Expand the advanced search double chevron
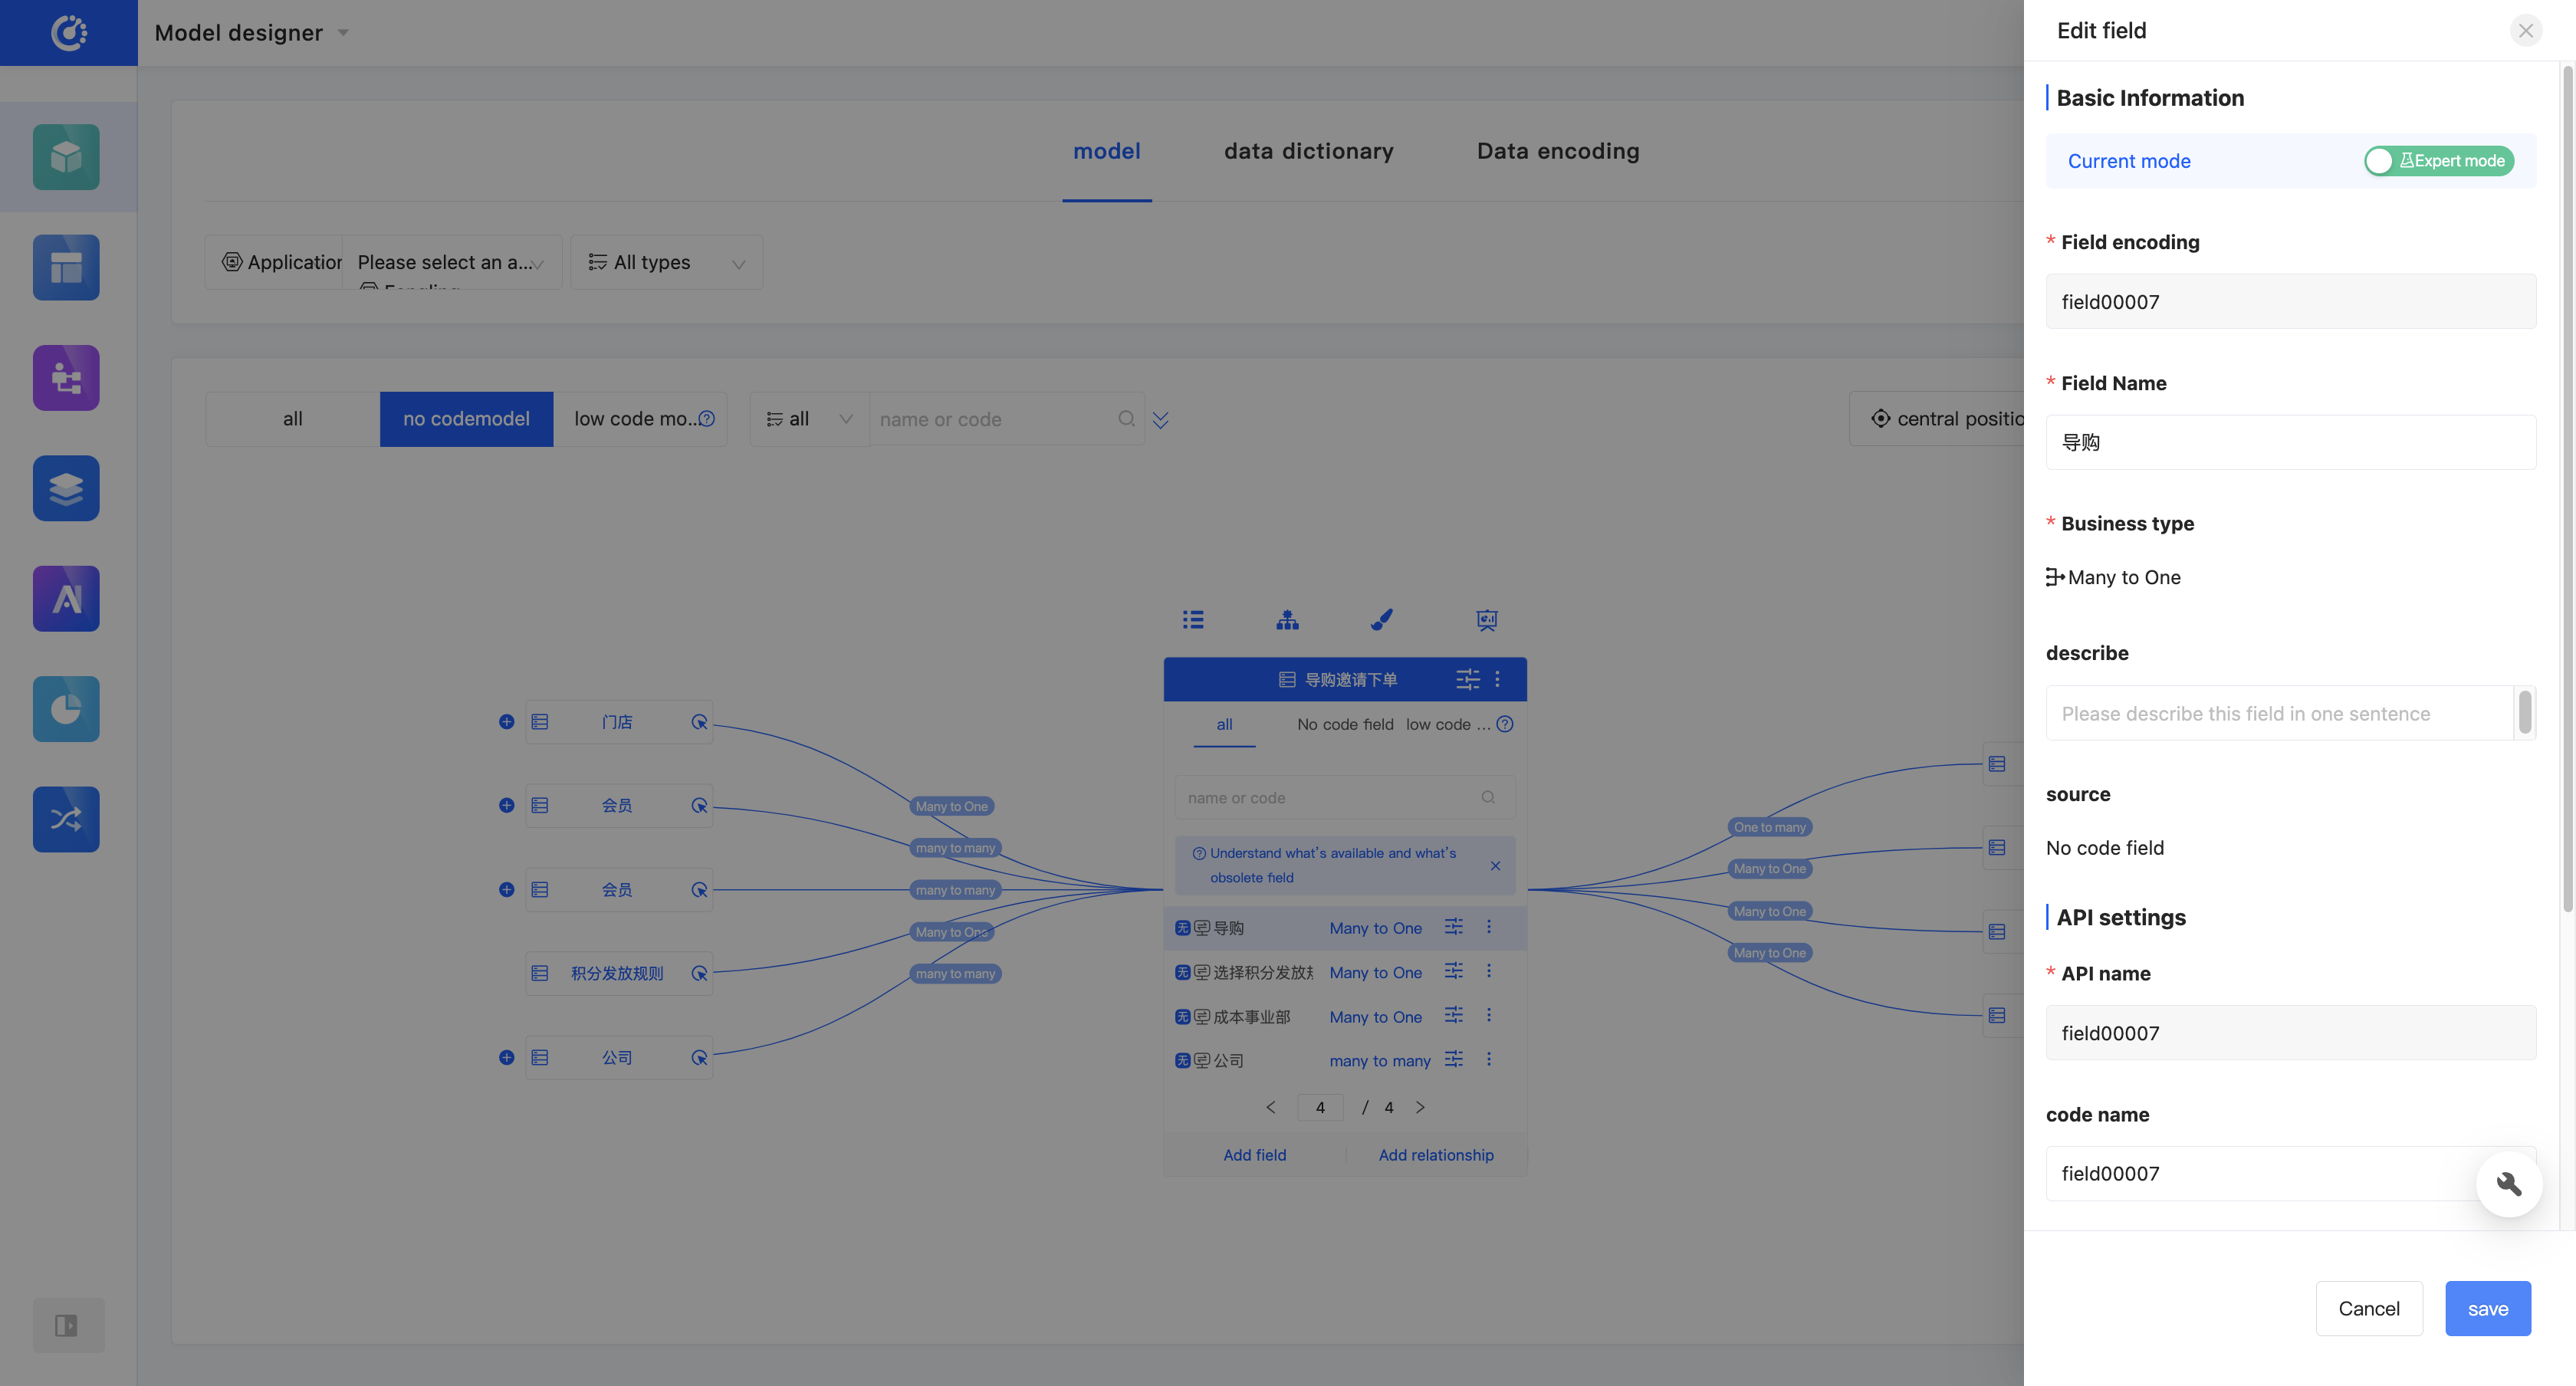The height and width of the screenshot is (1386, 2576). 1160,420
